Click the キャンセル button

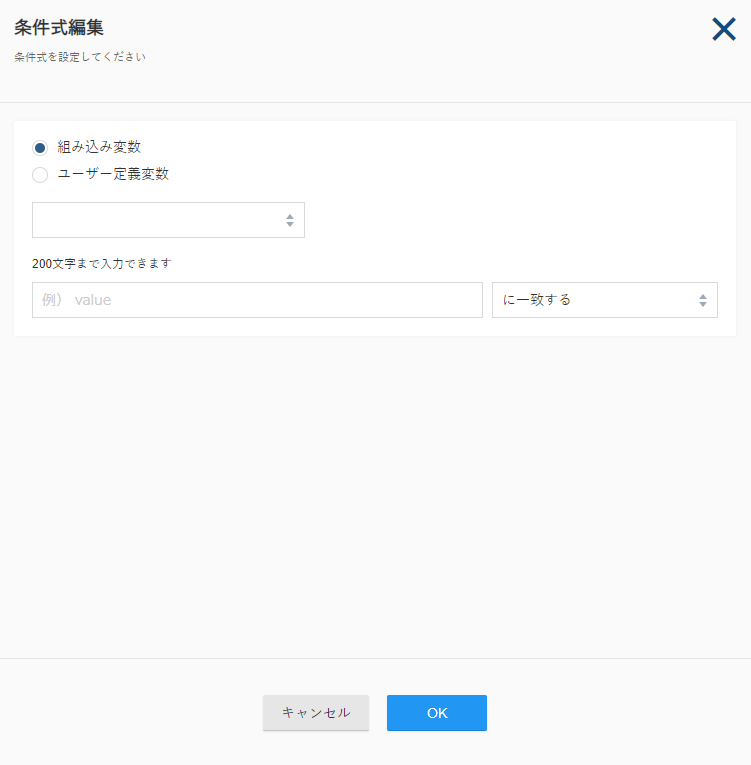[316, 713]
